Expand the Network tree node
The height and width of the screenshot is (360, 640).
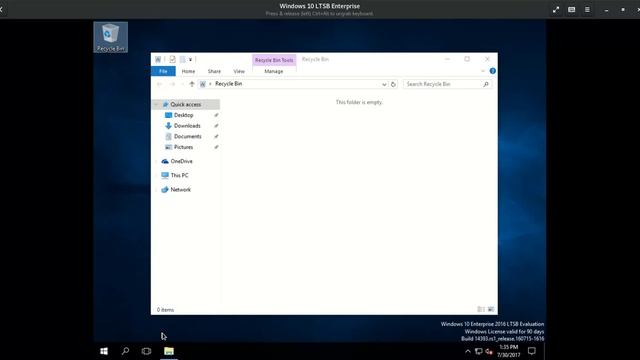pyautogui.click(x=156, y=189)
